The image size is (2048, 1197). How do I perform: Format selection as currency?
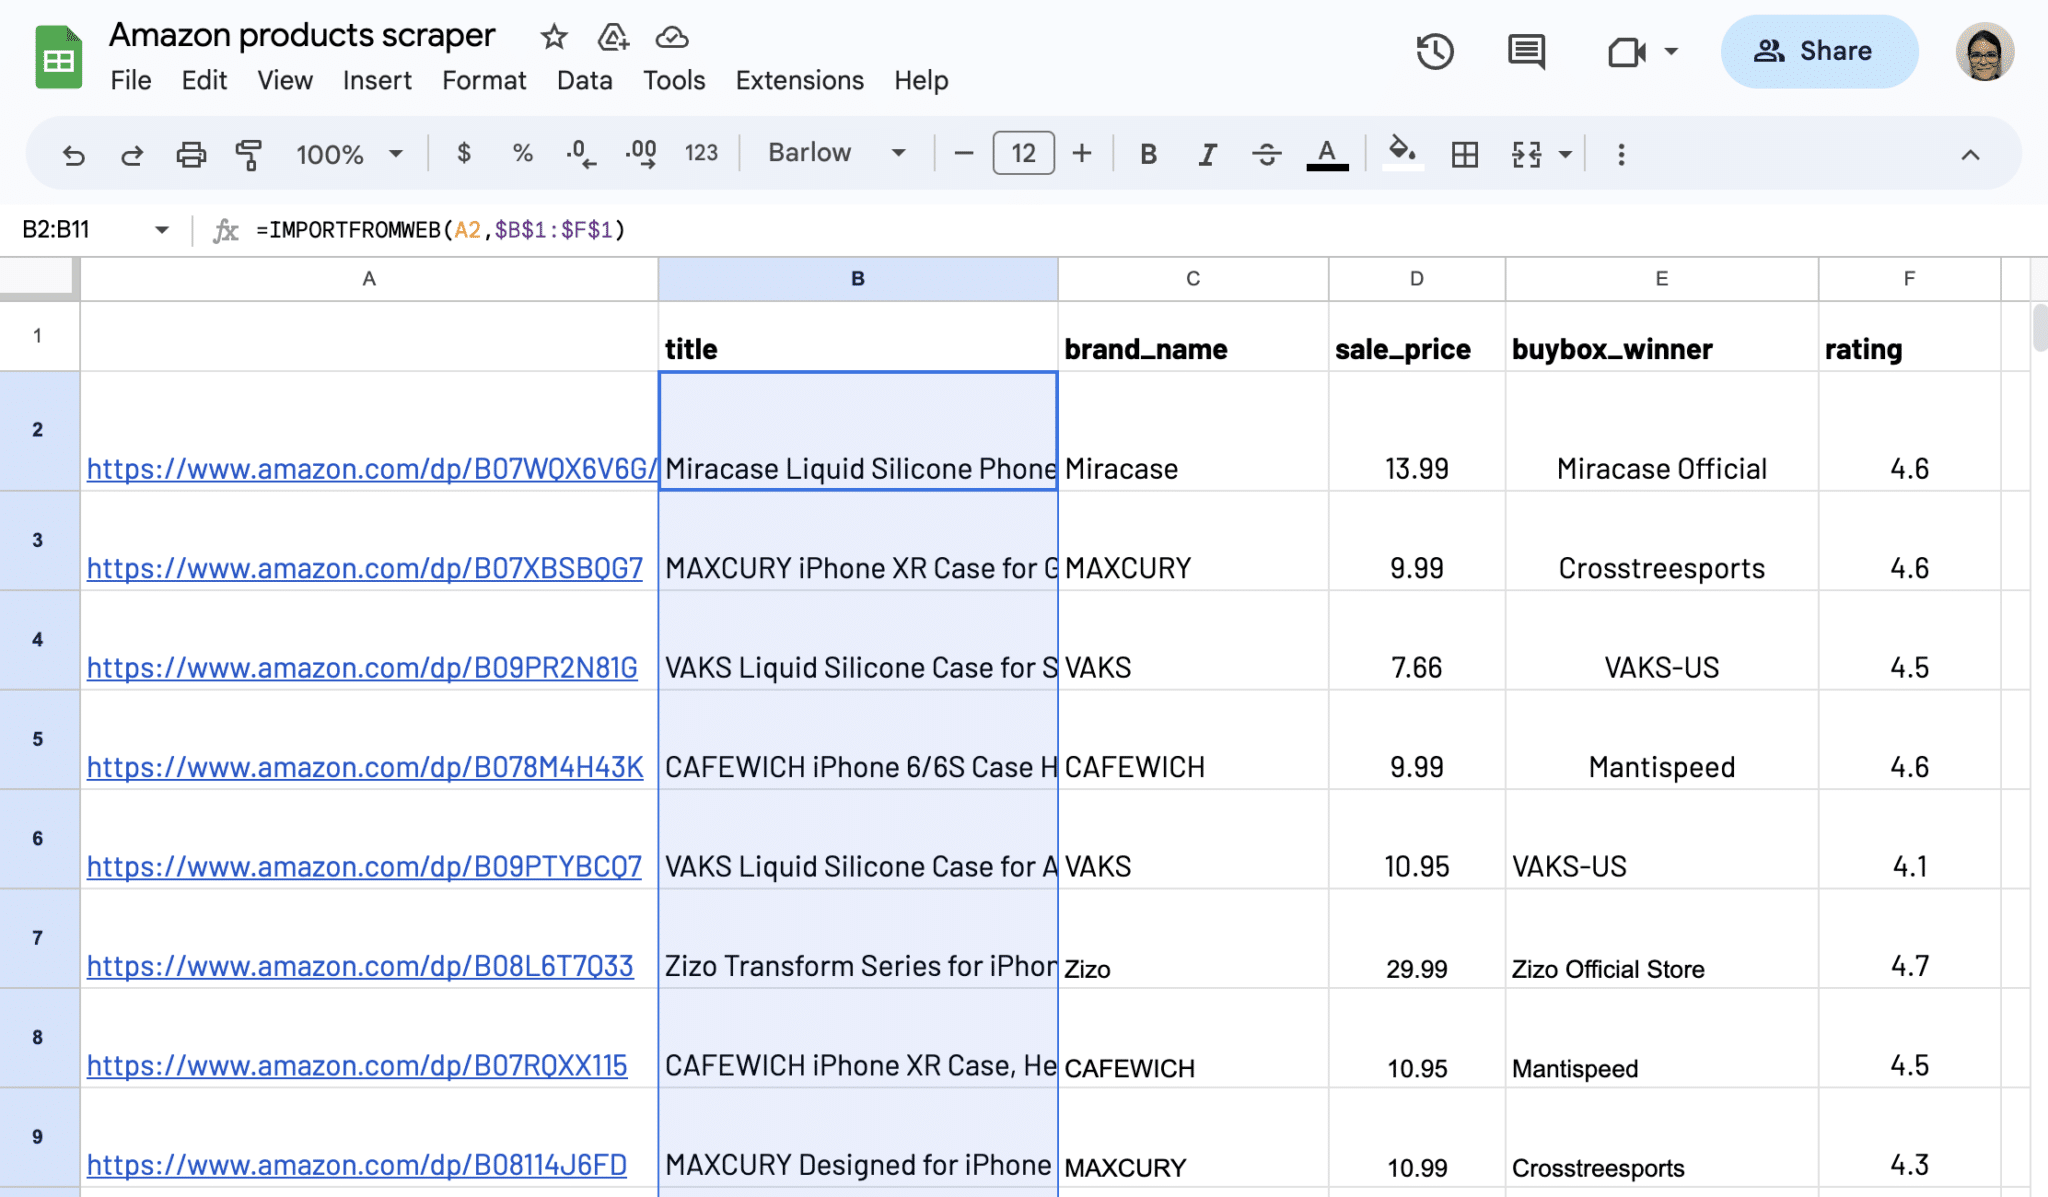pyautogui.click(x=463, y=154)
